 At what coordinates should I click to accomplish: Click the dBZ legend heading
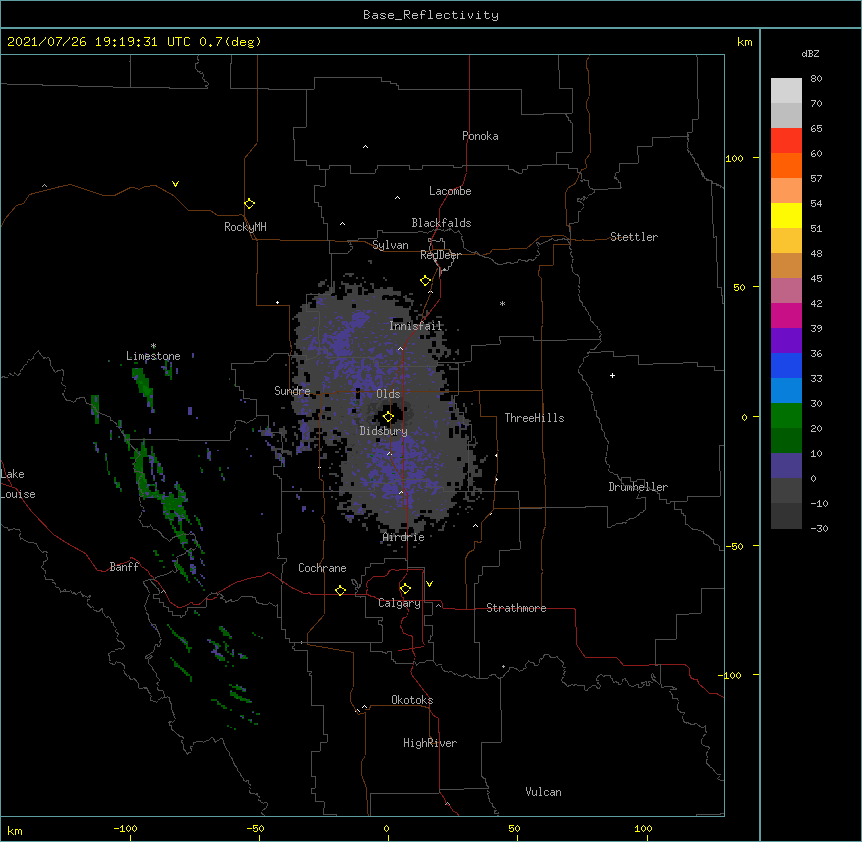(810, 53)
